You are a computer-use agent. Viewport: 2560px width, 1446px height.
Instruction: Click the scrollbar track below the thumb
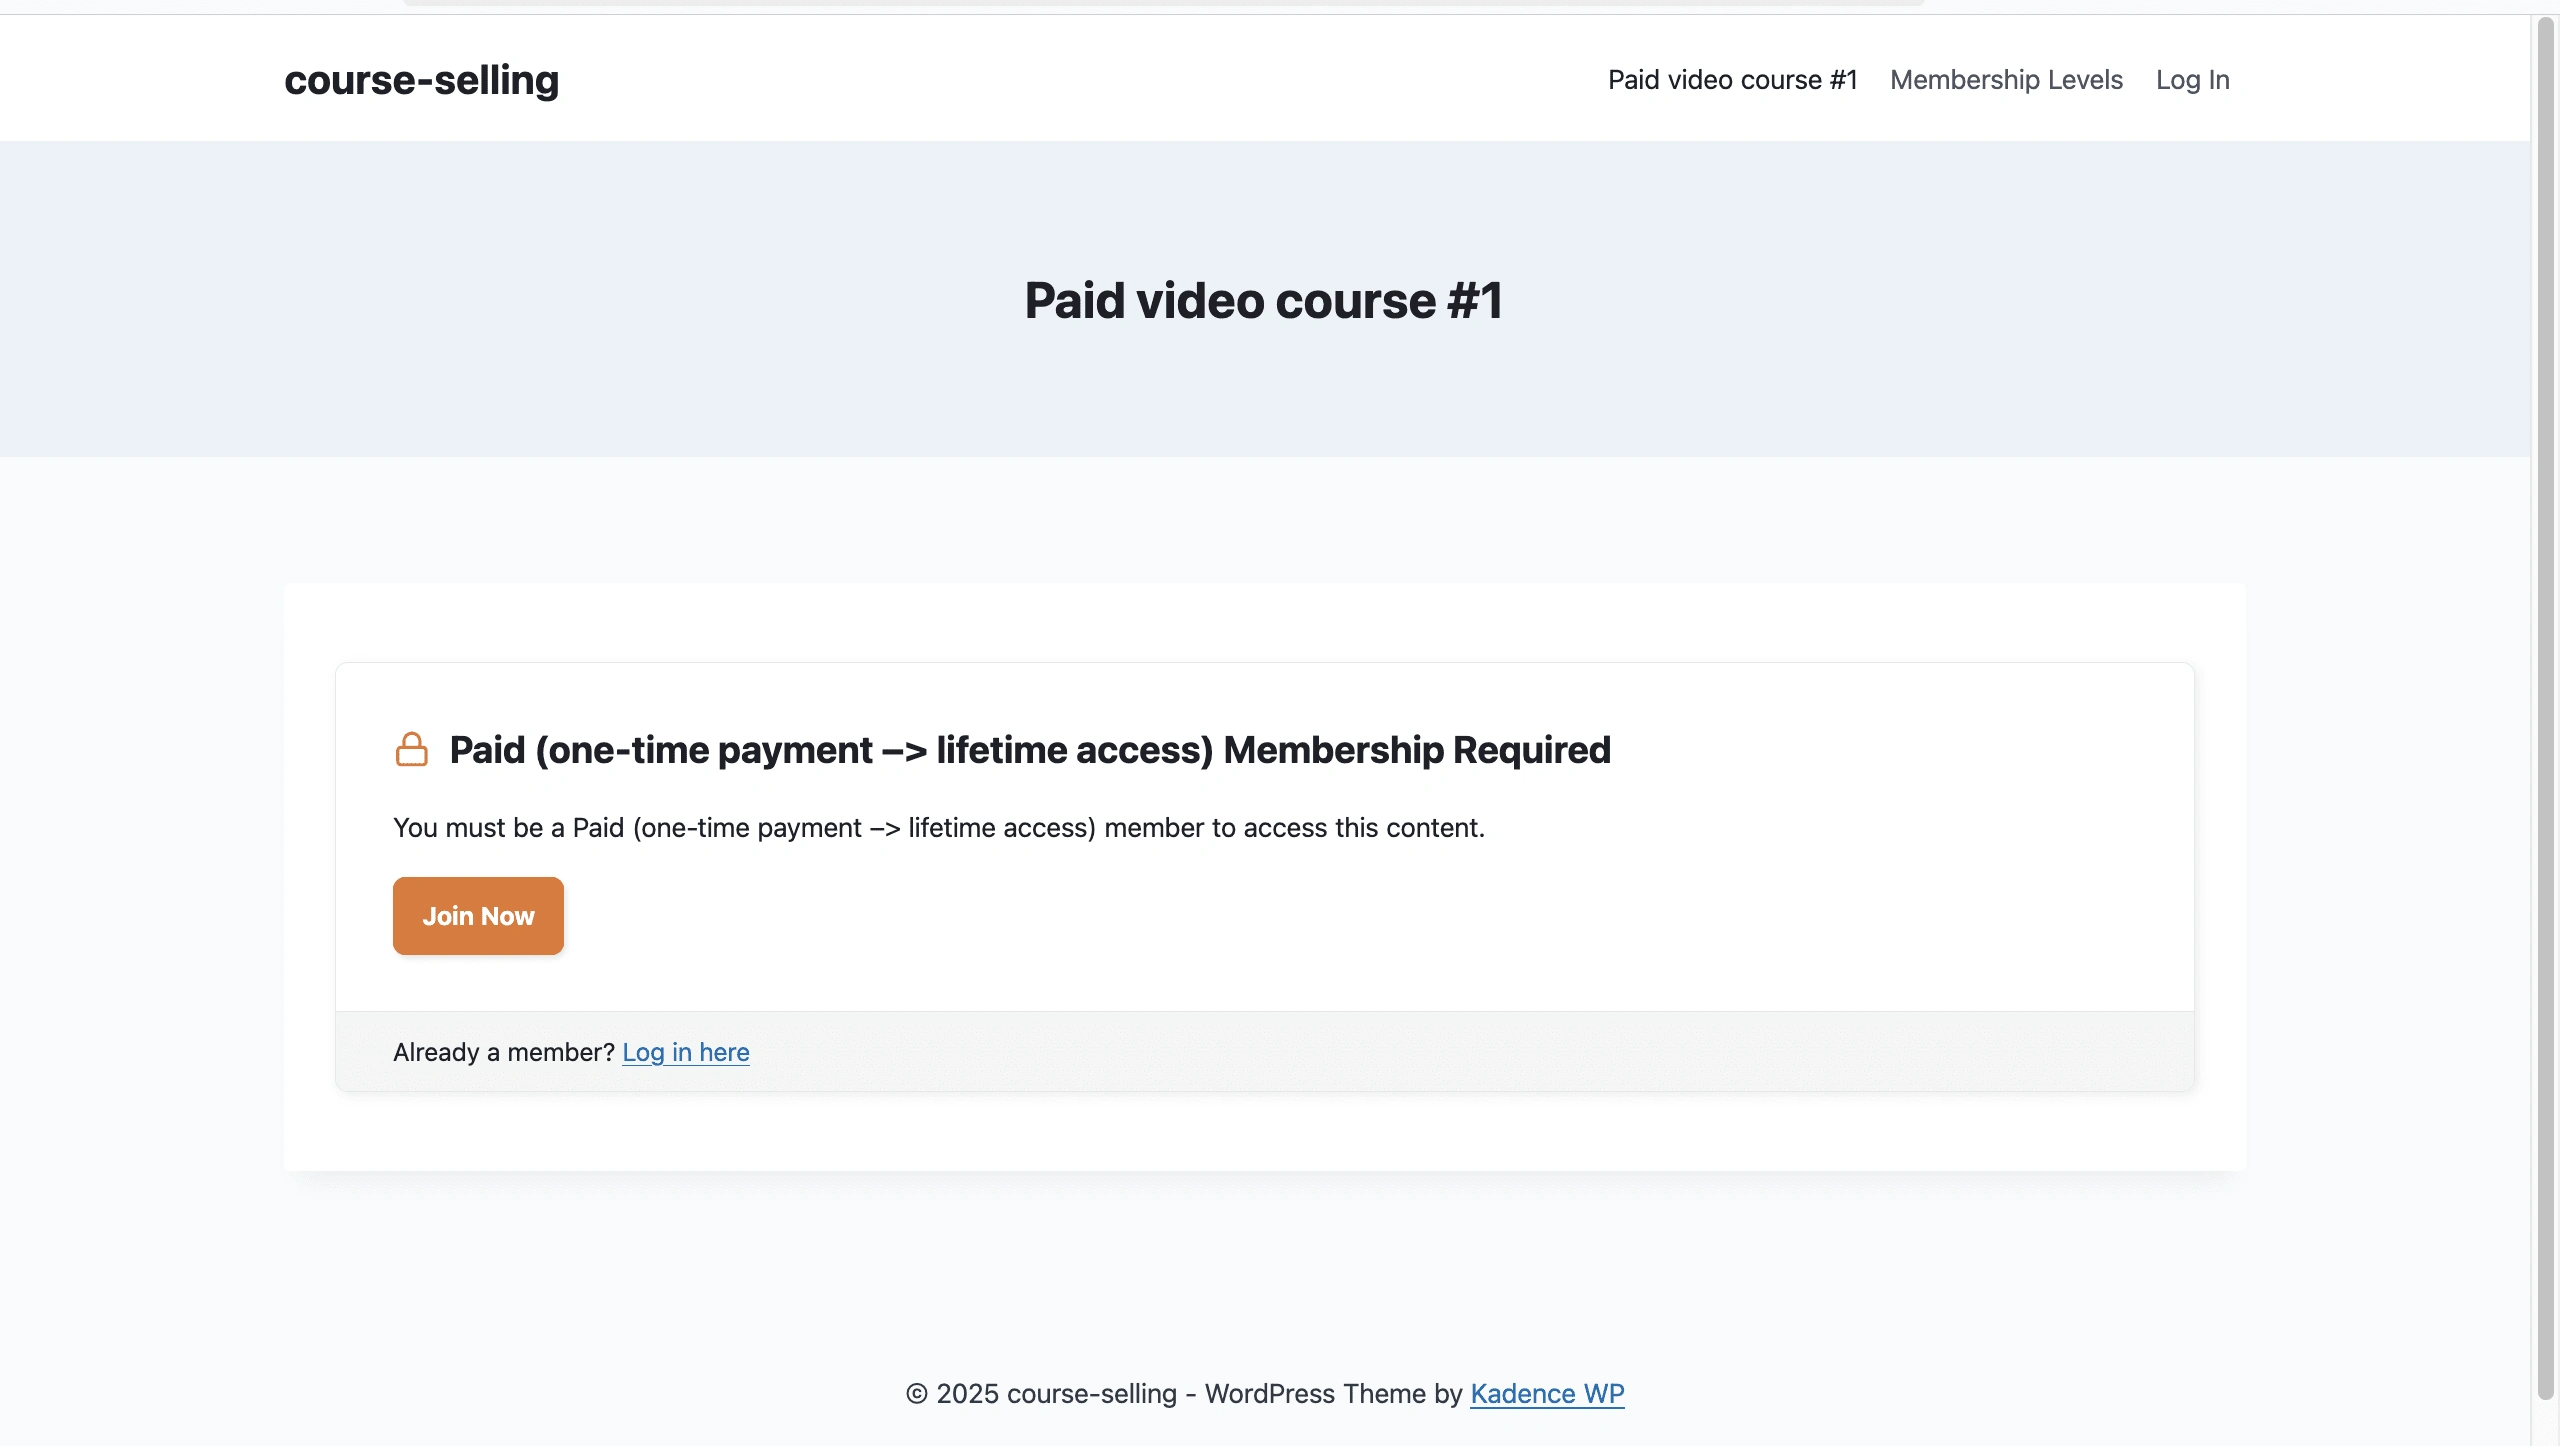(x=2546, y=1422)
